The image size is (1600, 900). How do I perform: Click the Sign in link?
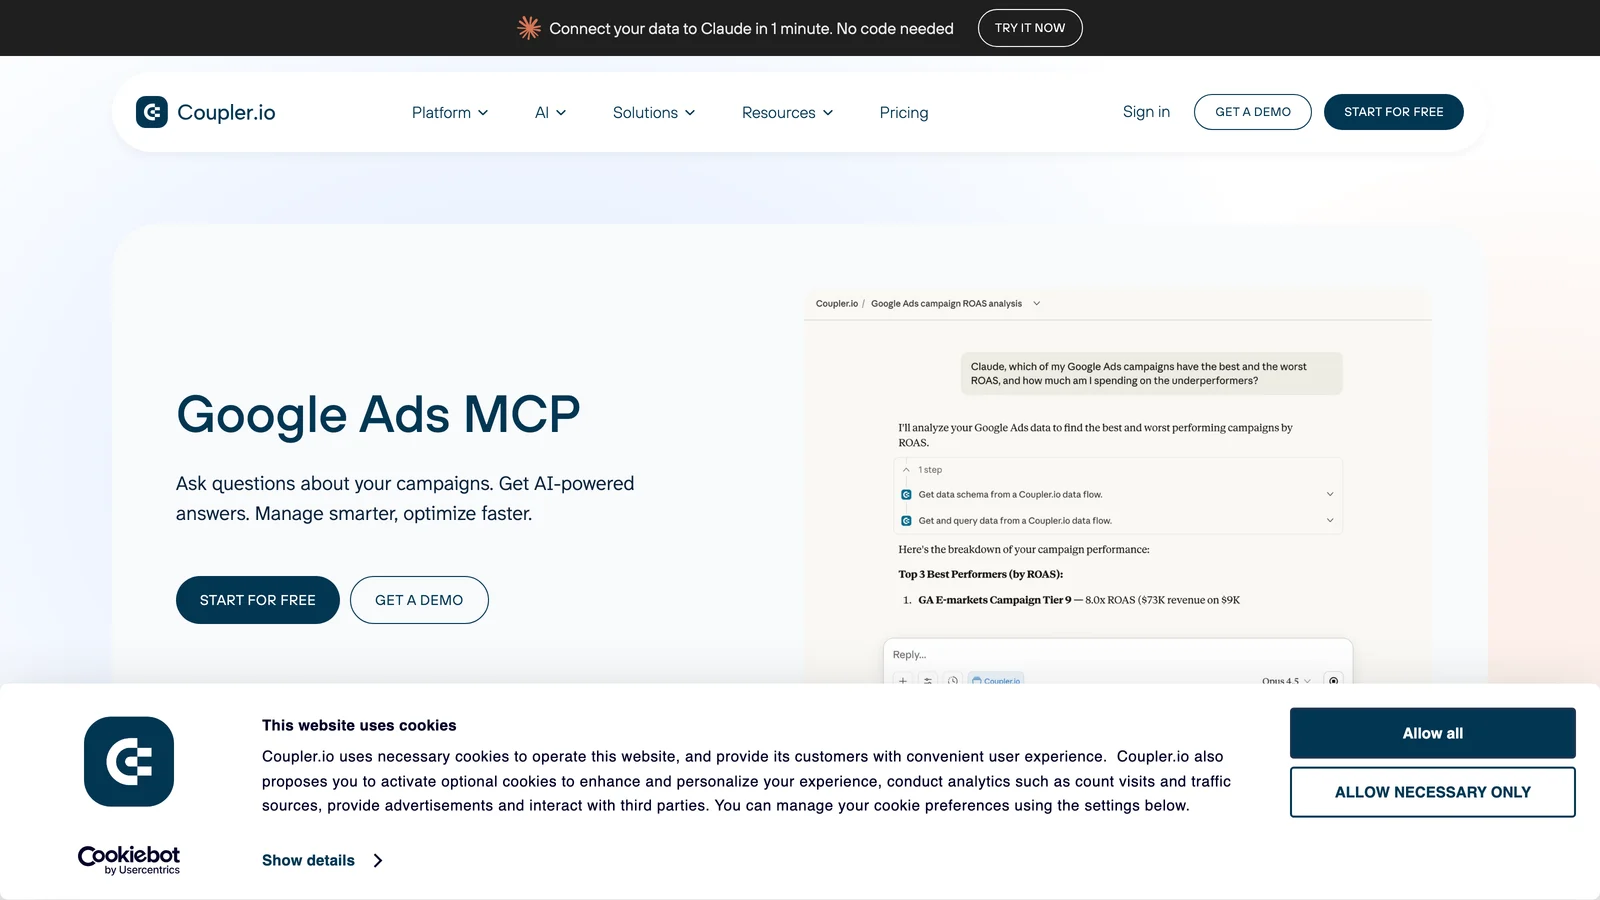coord(1146,112)
